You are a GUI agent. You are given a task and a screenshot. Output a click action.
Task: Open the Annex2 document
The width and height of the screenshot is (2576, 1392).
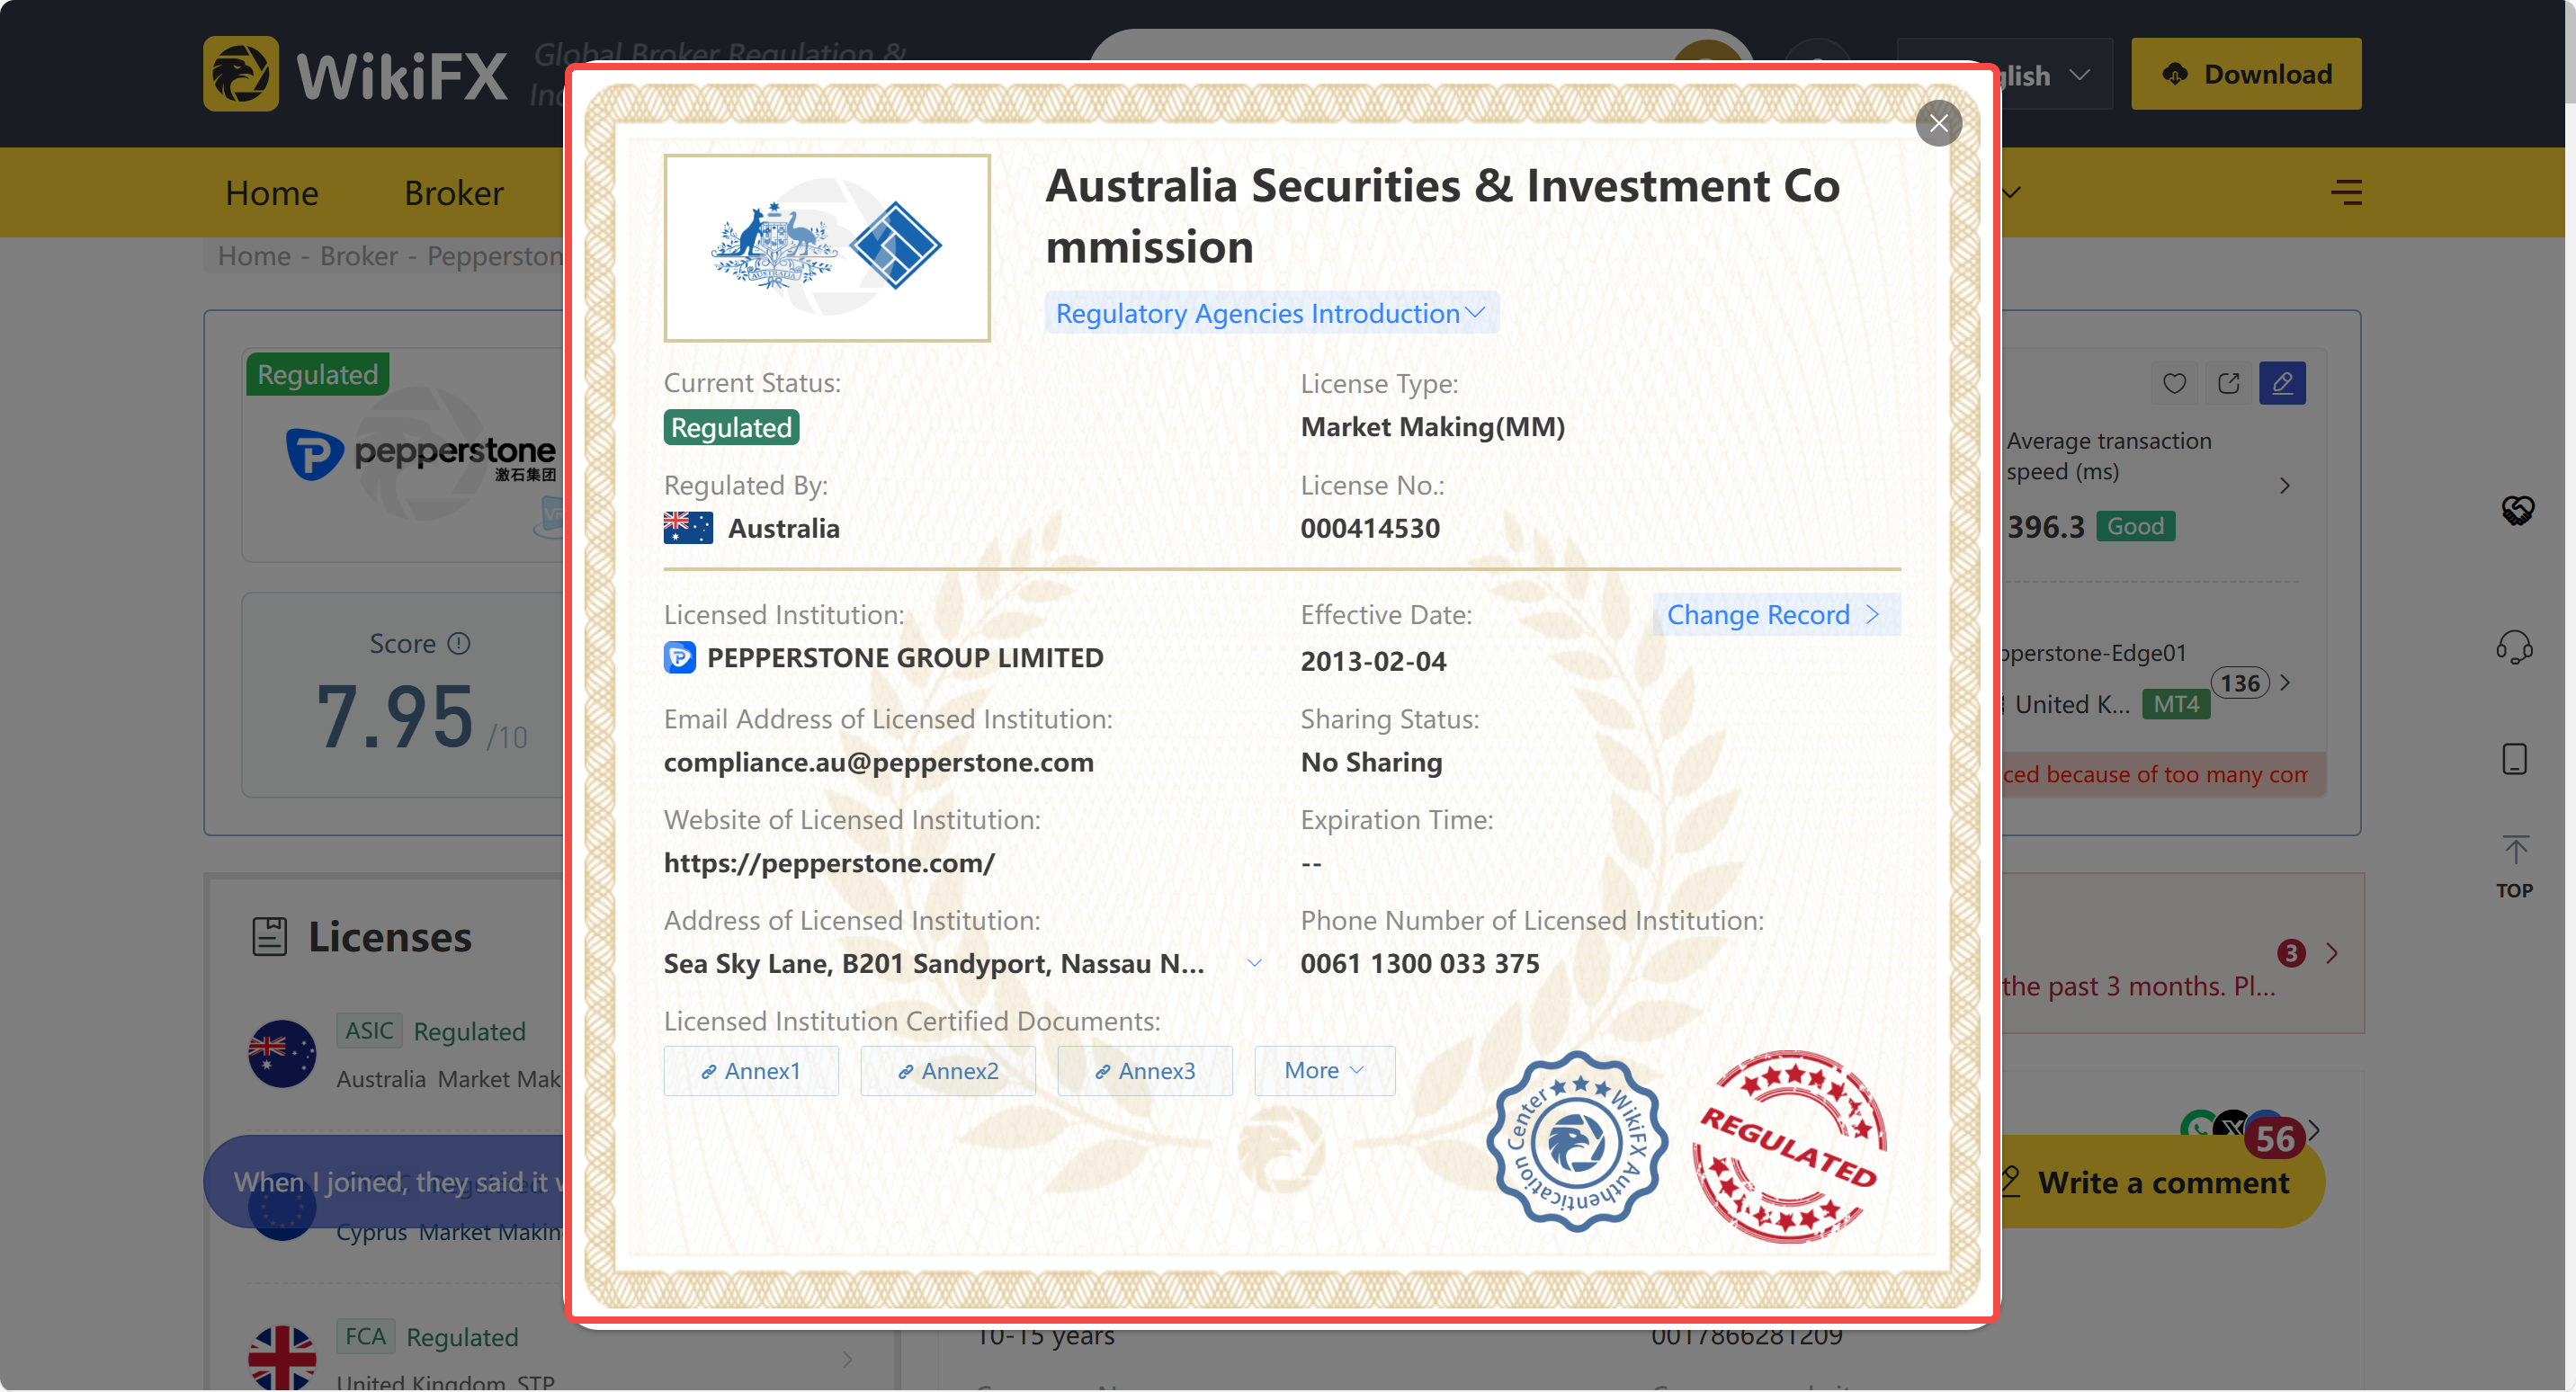tap(947, 1071)
